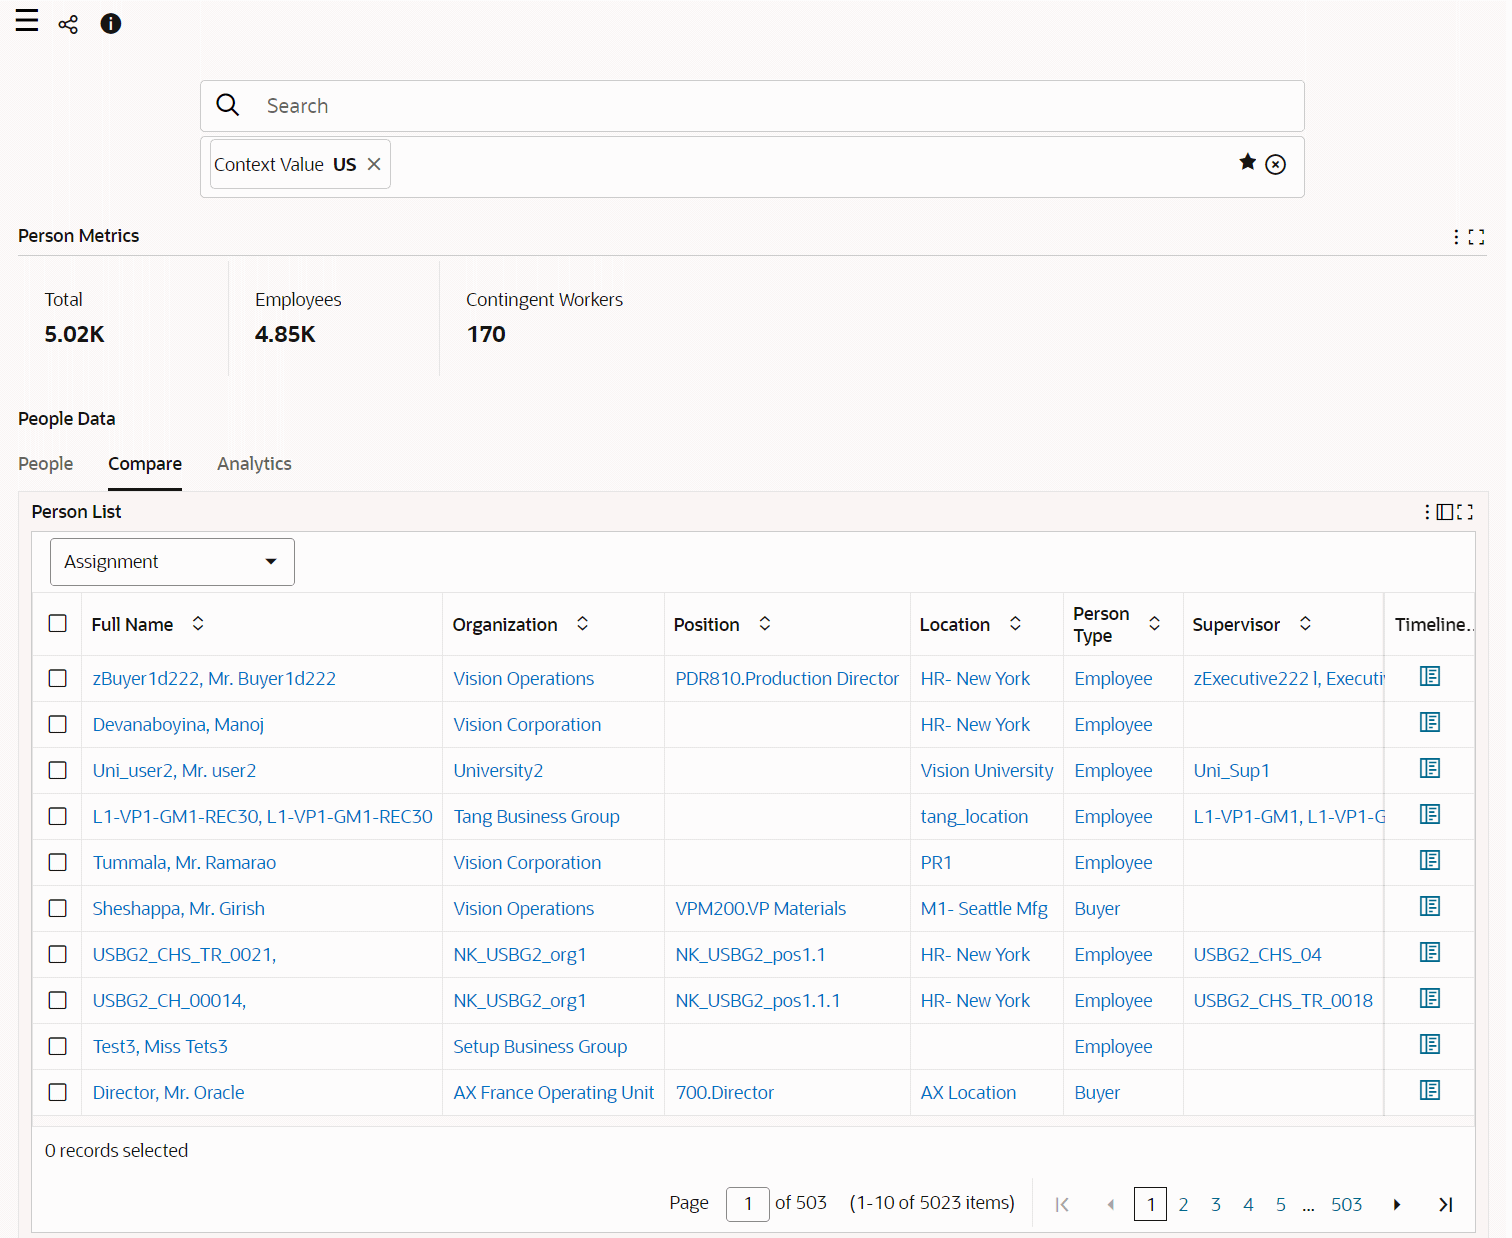Go to page 503

(1346, 1205)
